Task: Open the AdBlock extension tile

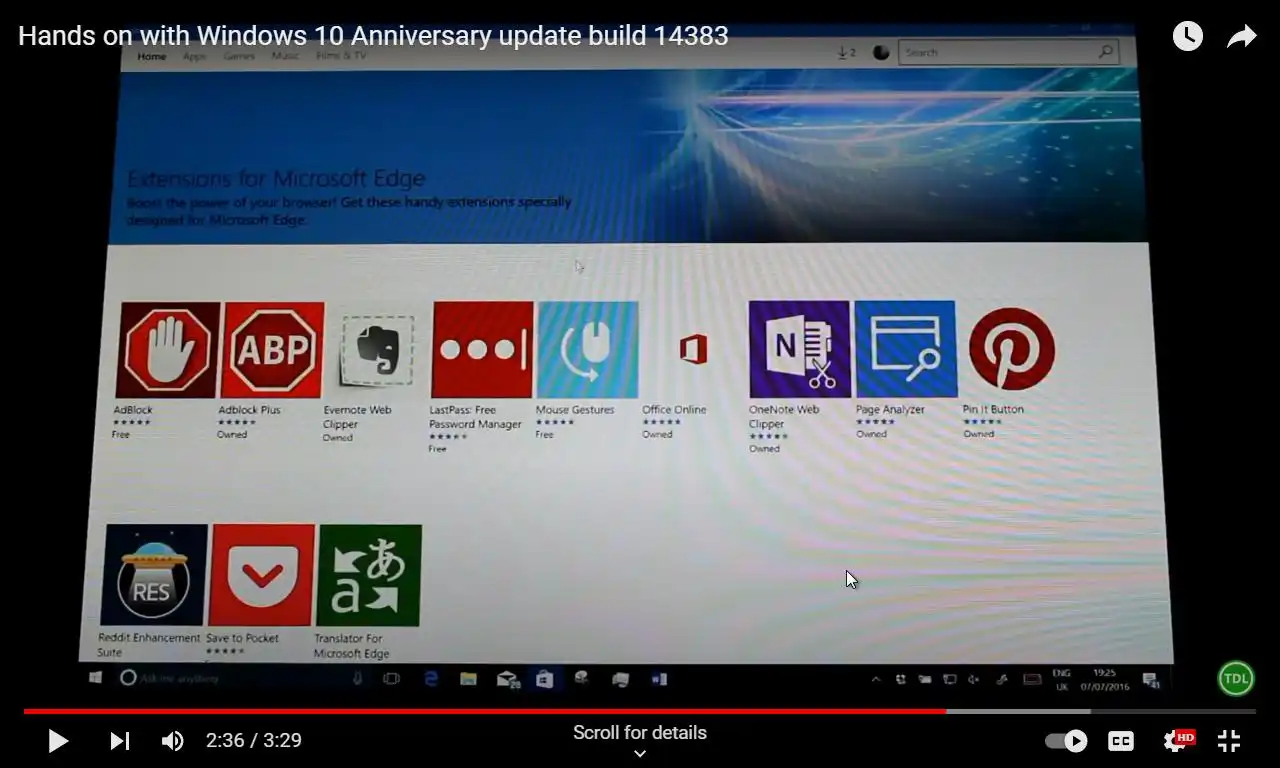Action: 167,350
